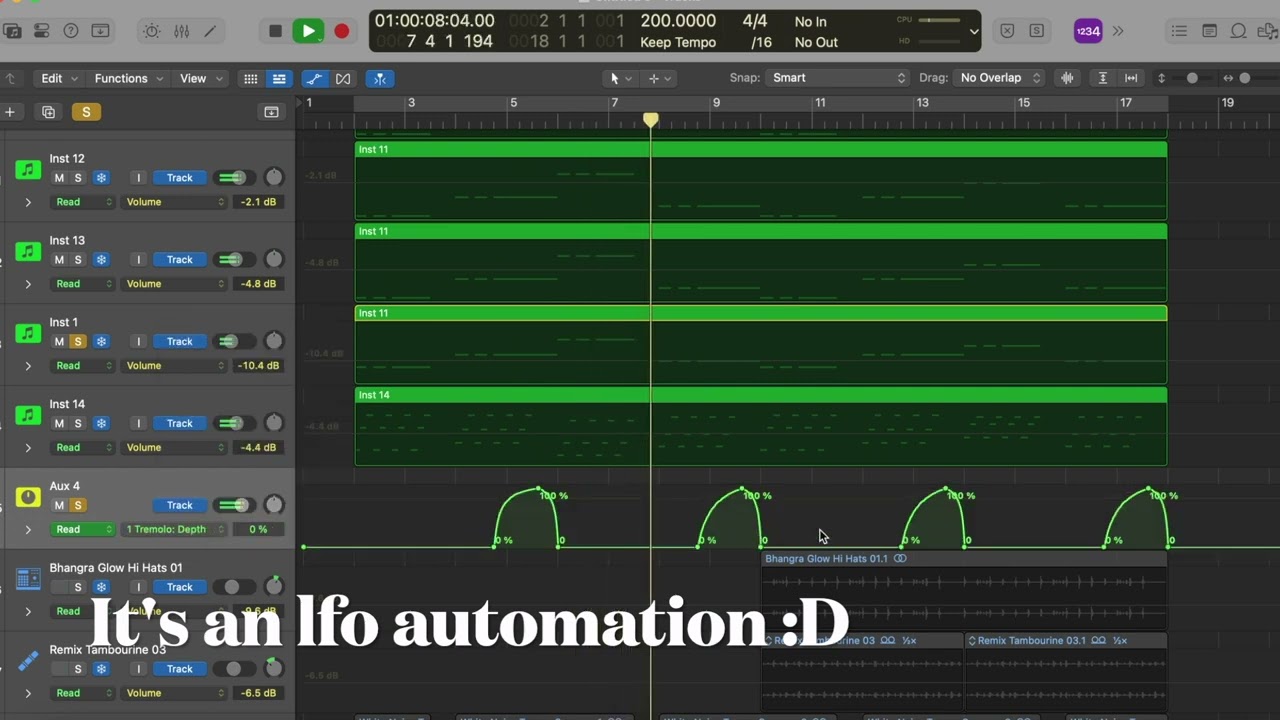
Task: Open Tremolo: Depth parameter menu
Action: [x=175, y=529]
